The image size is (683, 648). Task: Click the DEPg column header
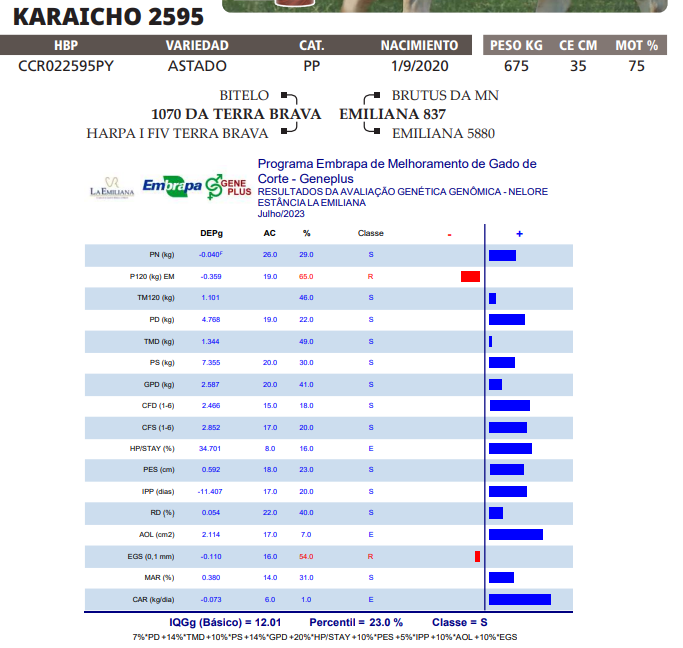pos(211,233)
